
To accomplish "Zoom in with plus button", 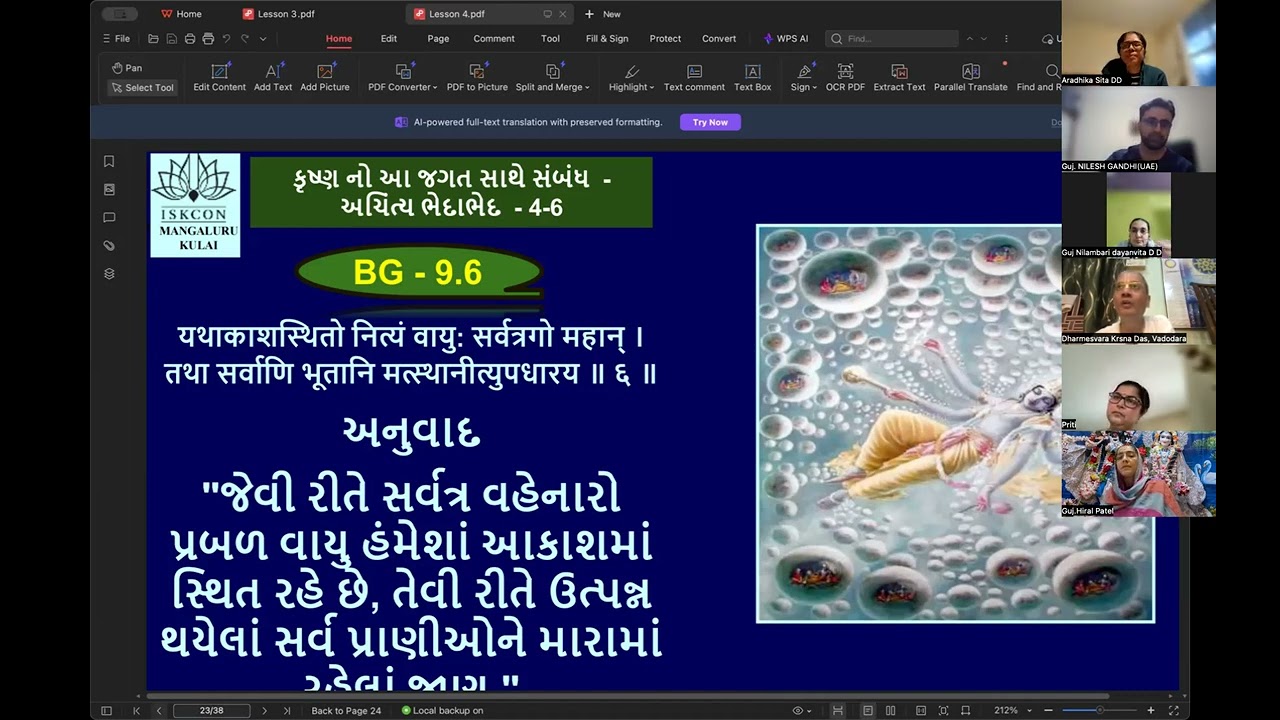I will coord(1151,710).
